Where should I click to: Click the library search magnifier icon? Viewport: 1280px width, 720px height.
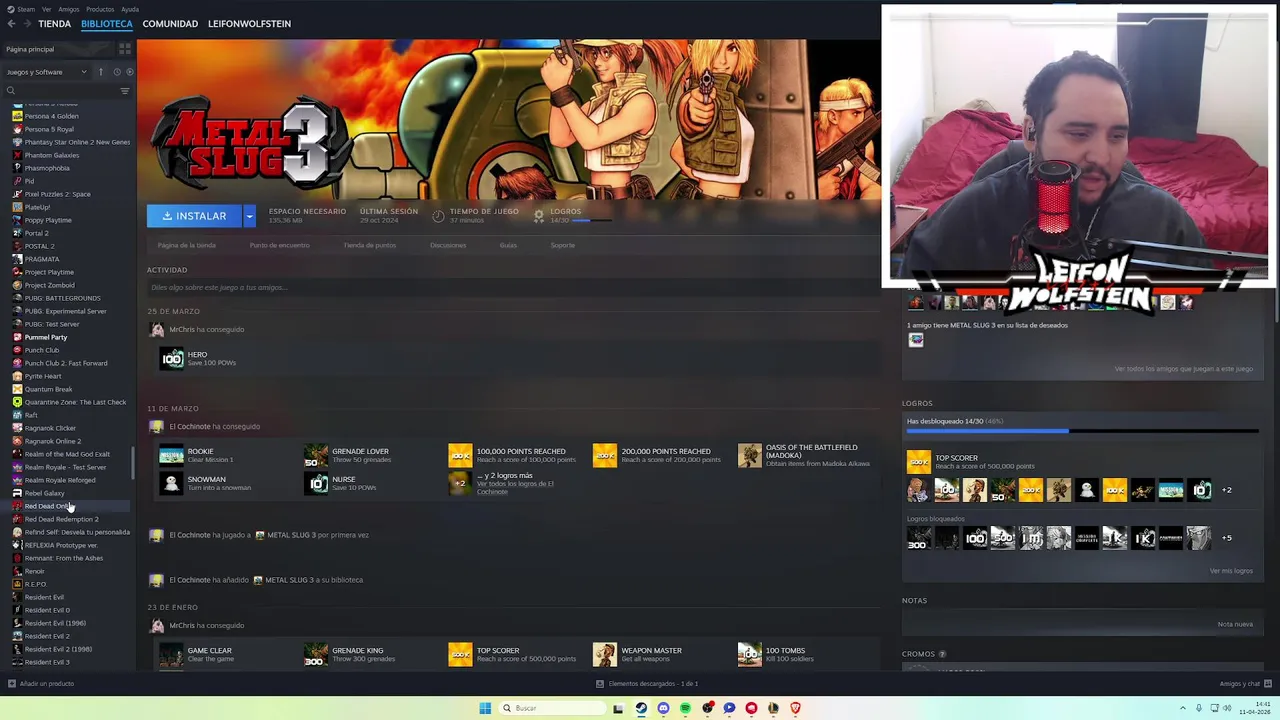point(11,91)
